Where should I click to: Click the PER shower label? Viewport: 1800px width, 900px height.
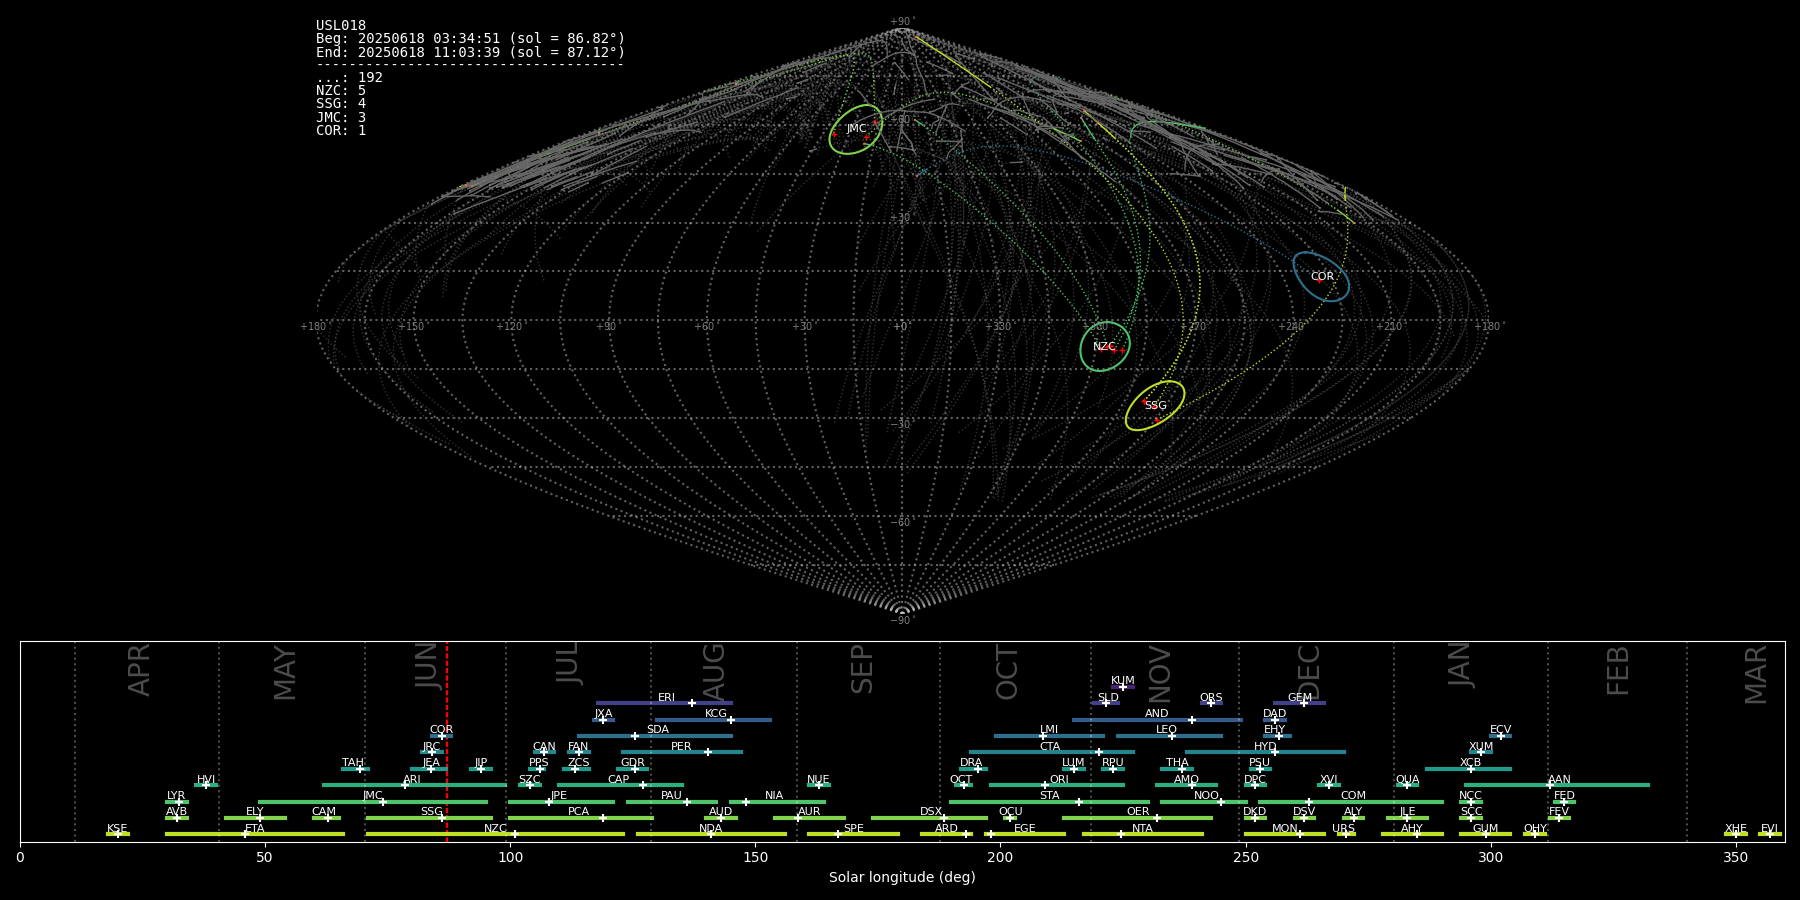pos(681,747)
